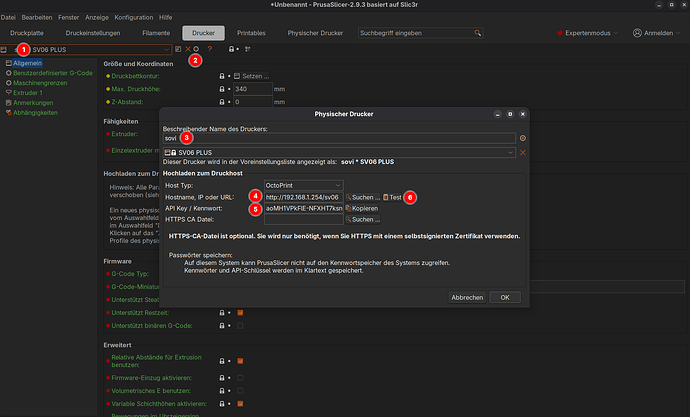Copy the API key with Kopieren
The image size is (690, 417).
[x=360, y=208]
